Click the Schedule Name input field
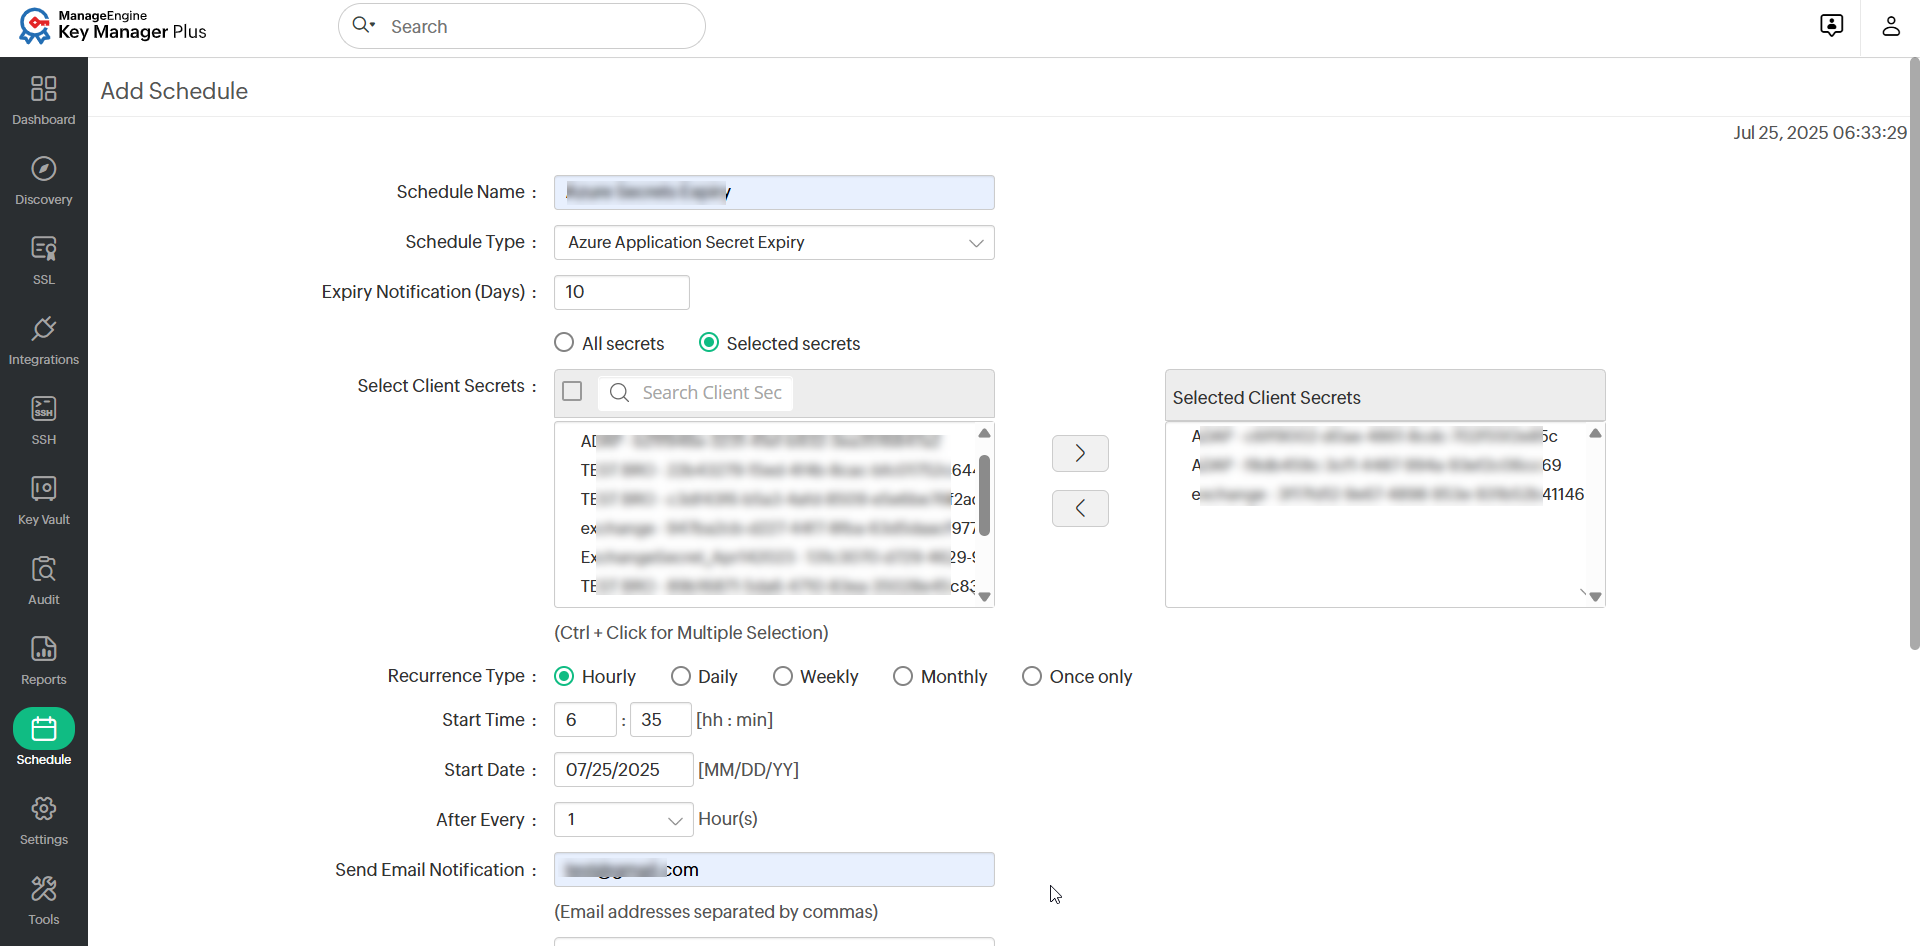The width and height of the screenshot is (1920, 946). (x=774, y=192)
